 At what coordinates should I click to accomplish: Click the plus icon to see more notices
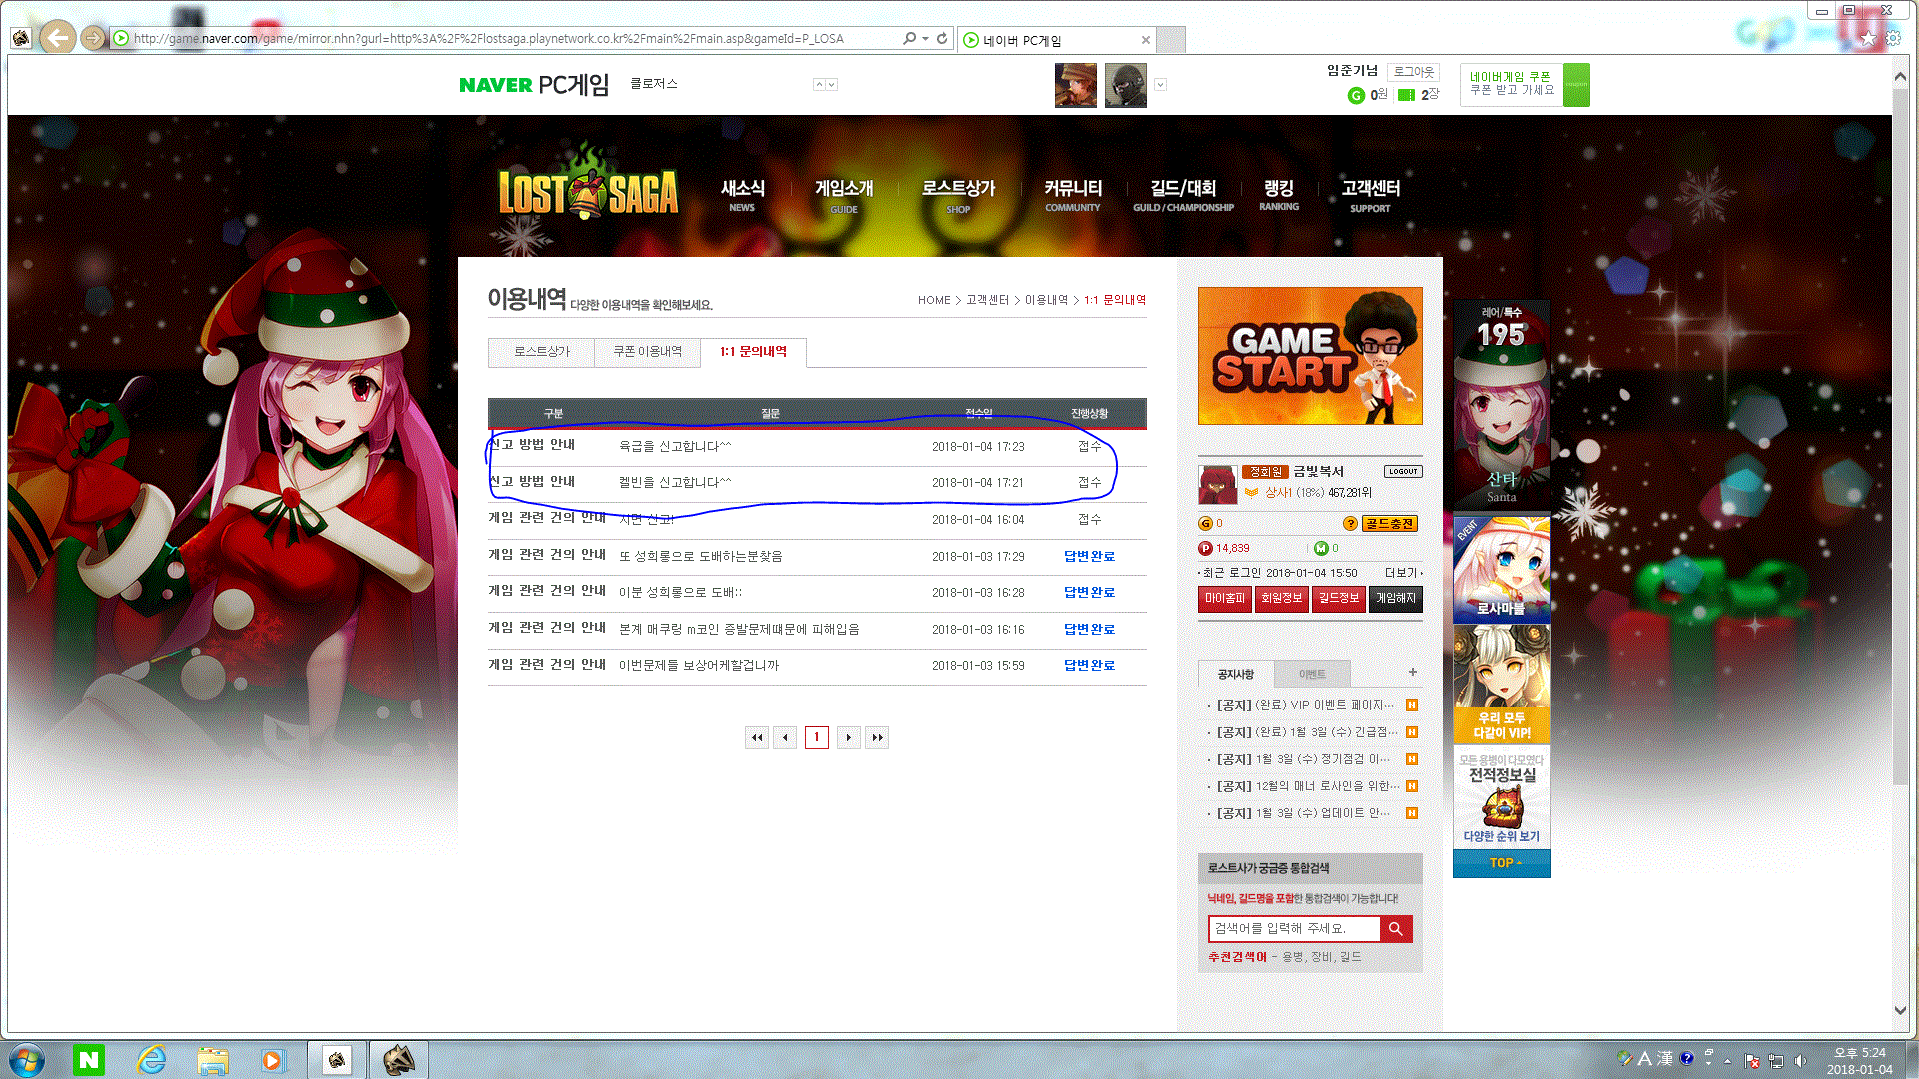click(1412, 672)
